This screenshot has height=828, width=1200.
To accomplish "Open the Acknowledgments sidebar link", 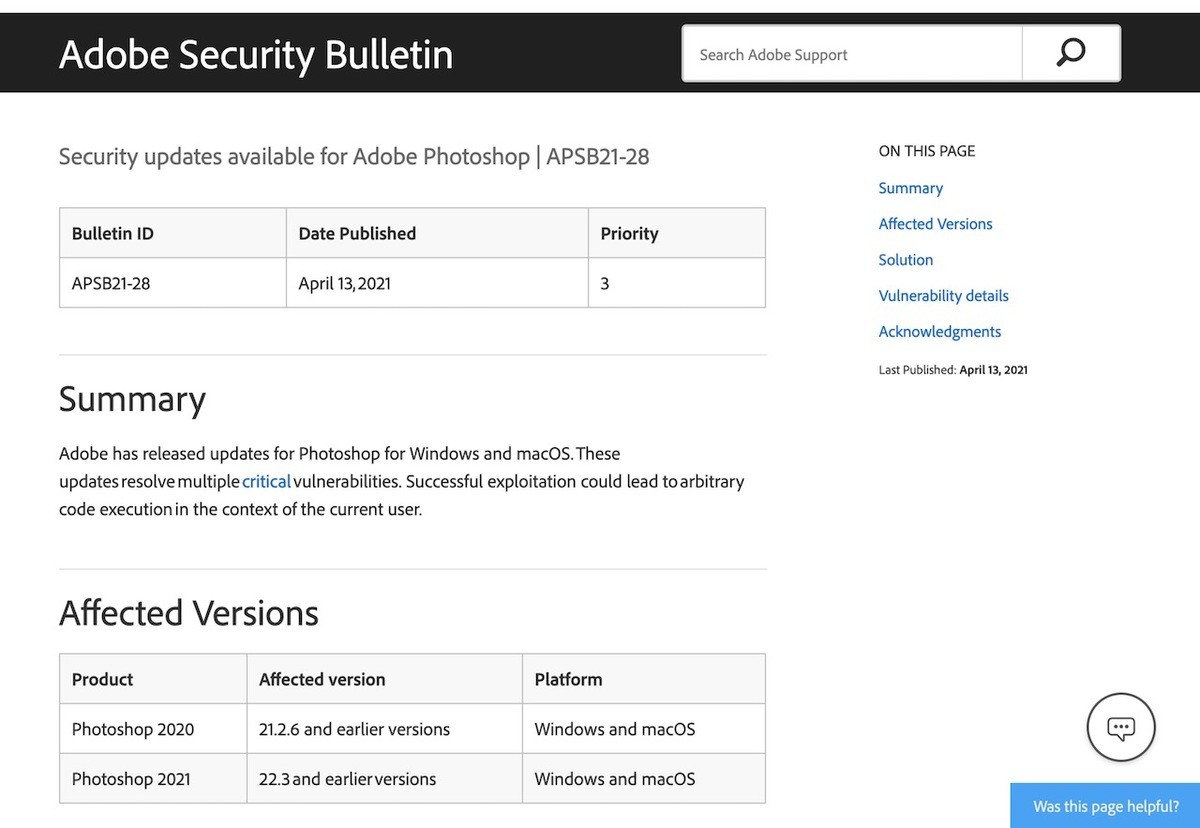I will point(939,332).
